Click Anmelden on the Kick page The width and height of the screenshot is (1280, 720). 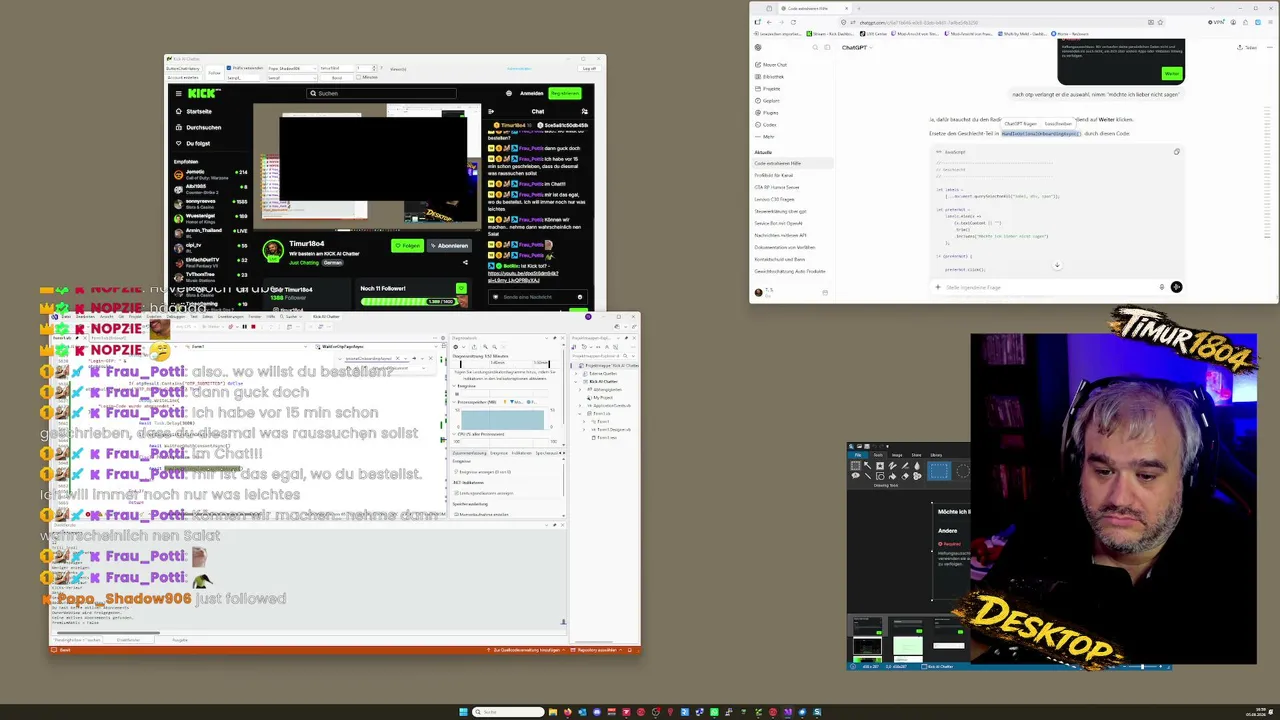click(x=532, y=93)
